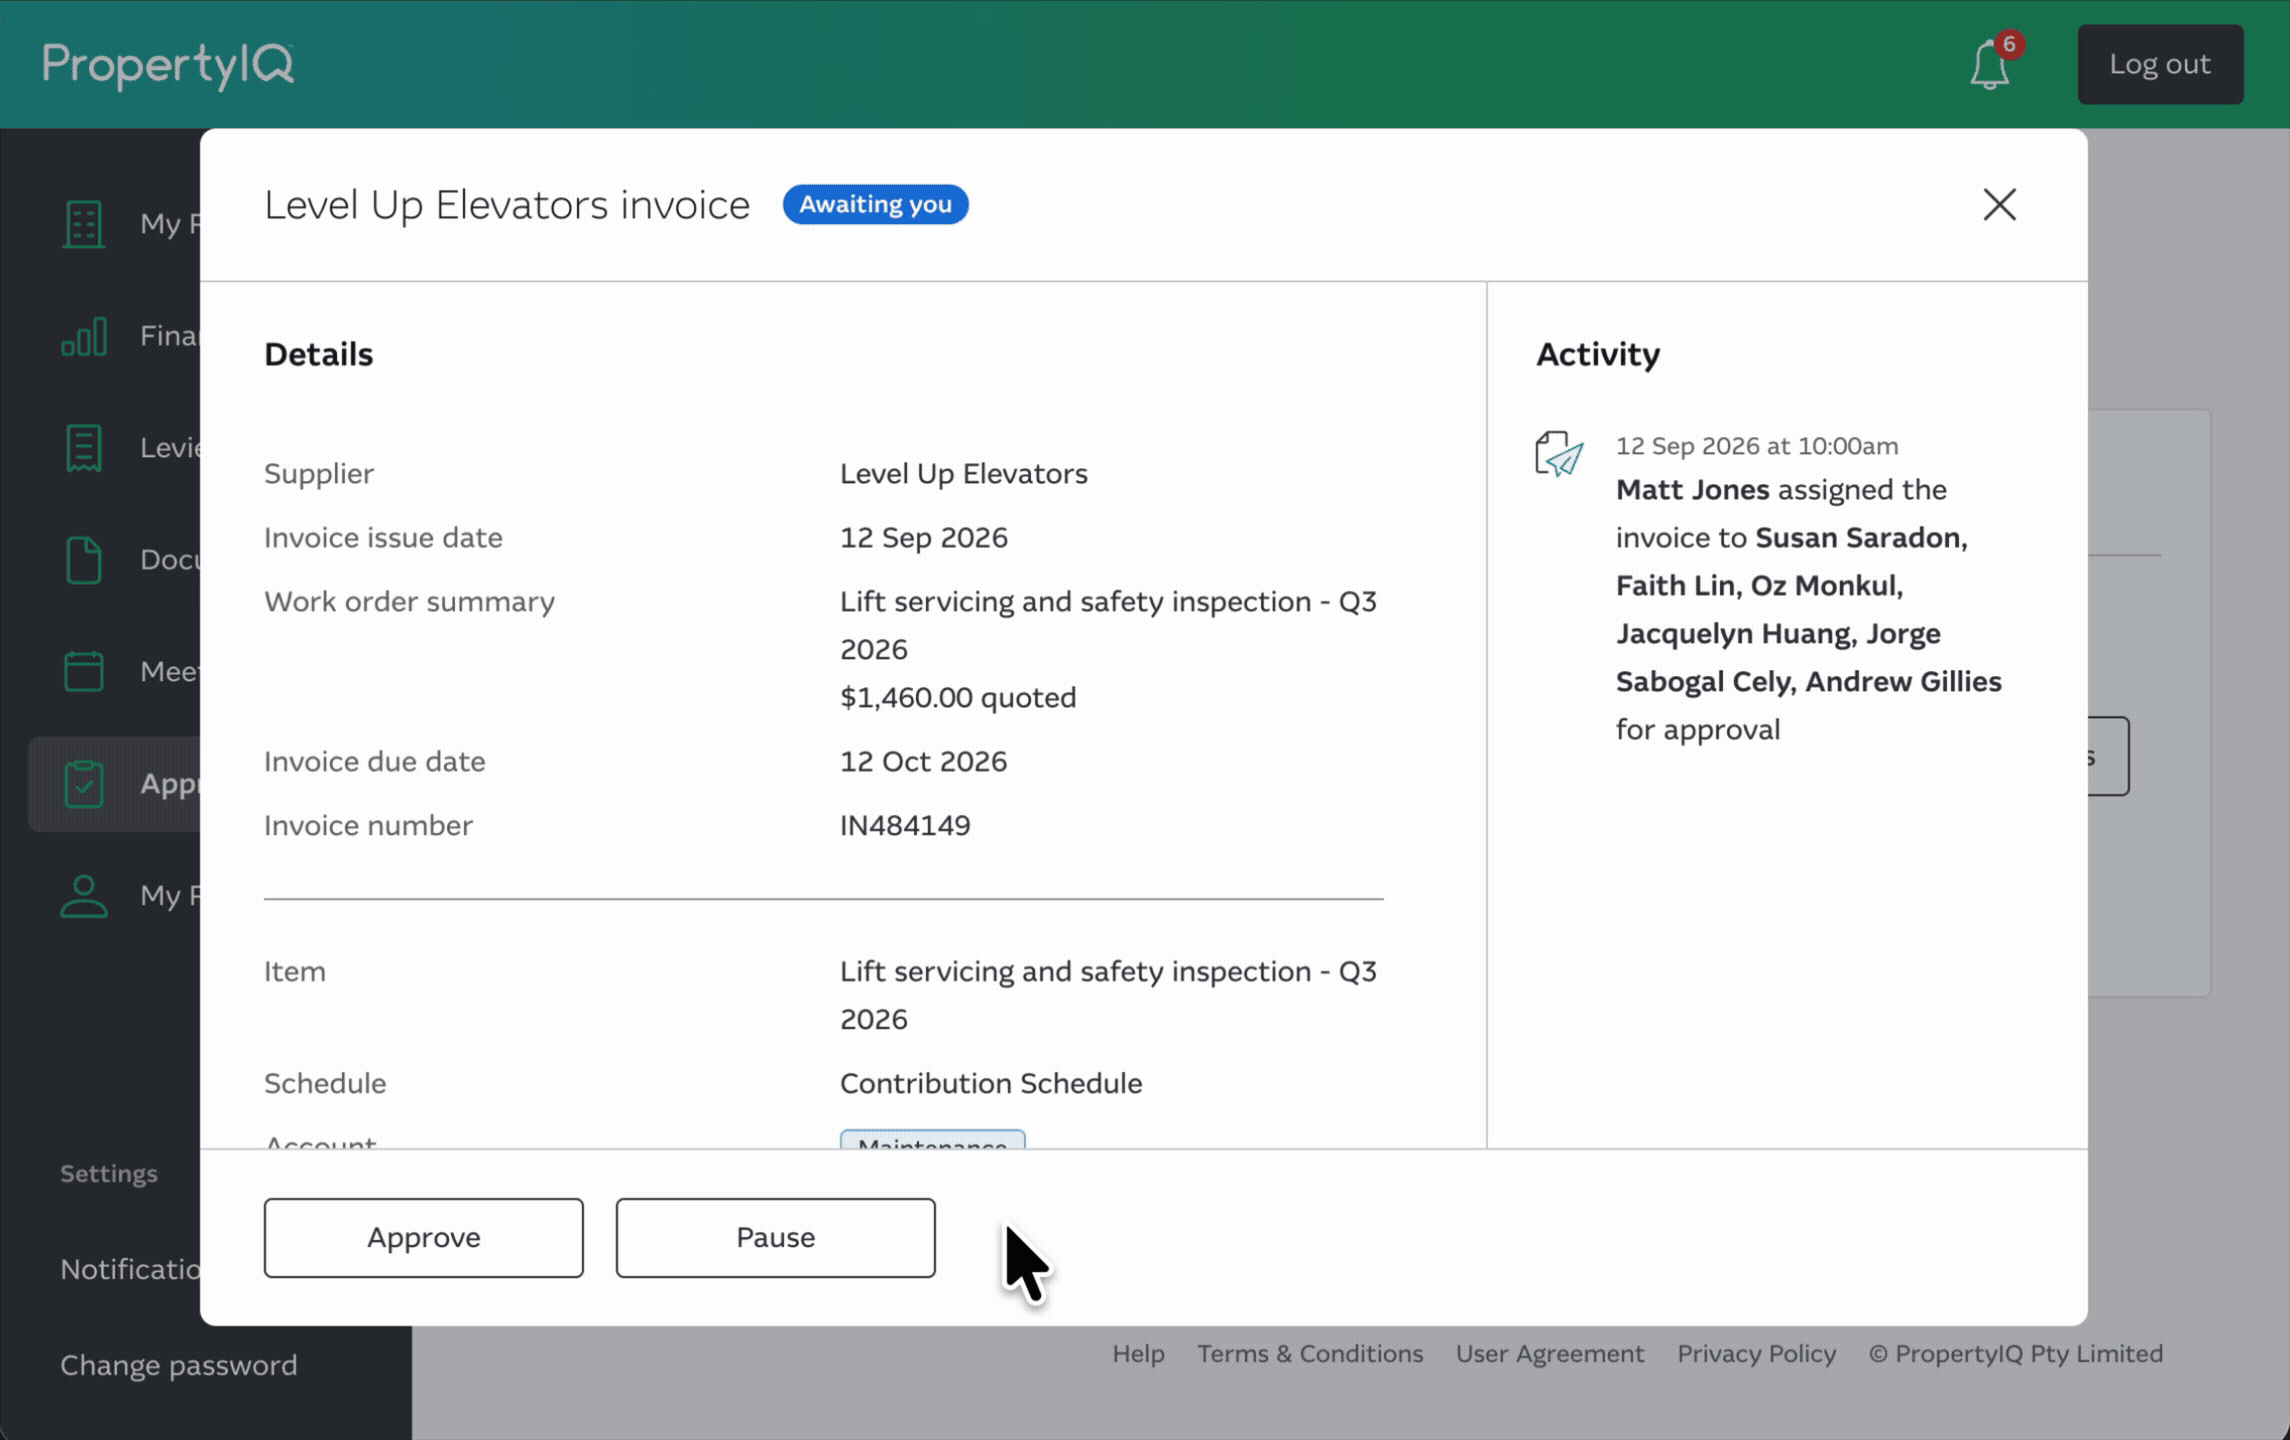The height and width of the screenshot is (1440, 2290).
Task: Click the Activity heading
Action: (1597, 354)
